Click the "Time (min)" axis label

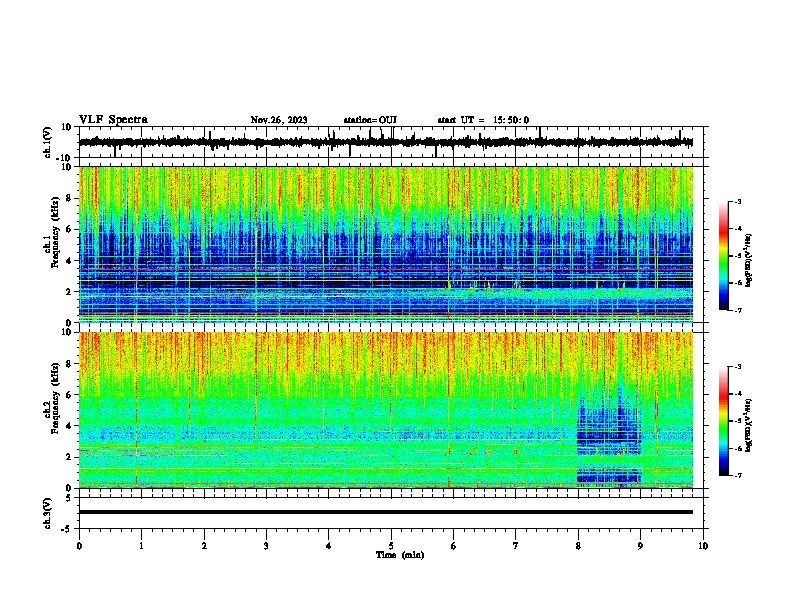(x=400, y=555)
